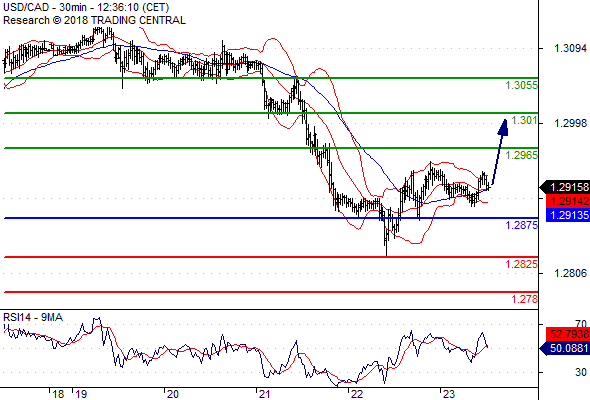Image resolution: width=590 pixels, height=400 pixels.
Task: Click the date label 21 on time axis
Action: [x=265, y=394]
